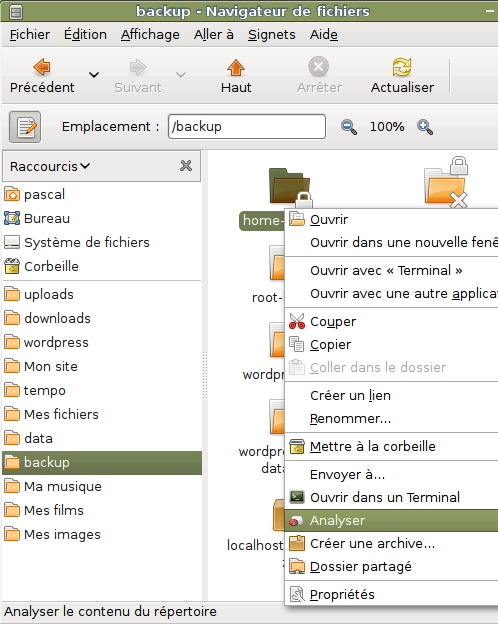Image resolution: width=498 pixels, height=624 pixels.
Task: Click the Emplacement path field
Action: coord(247,127)
